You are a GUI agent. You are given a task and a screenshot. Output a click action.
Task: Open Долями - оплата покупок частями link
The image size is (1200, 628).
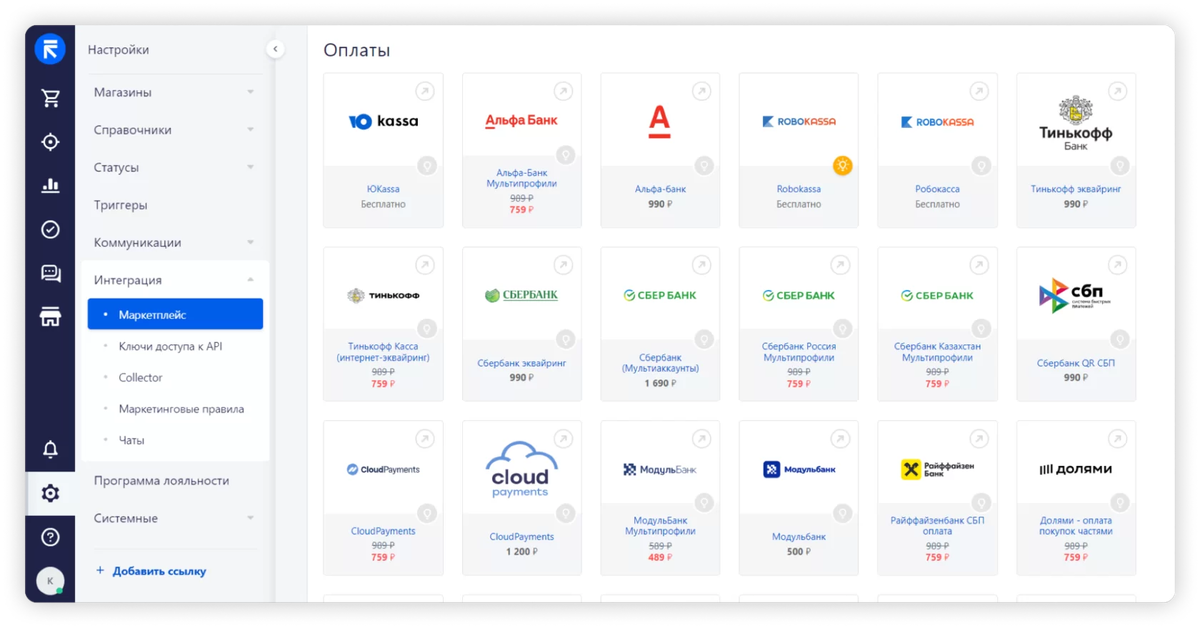(x=1076, y=526)
